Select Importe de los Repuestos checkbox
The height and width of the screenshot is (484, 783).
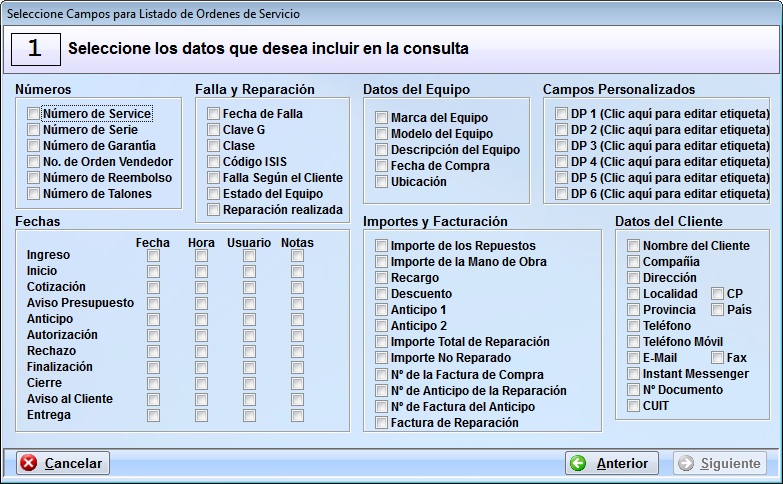point(382,246)
